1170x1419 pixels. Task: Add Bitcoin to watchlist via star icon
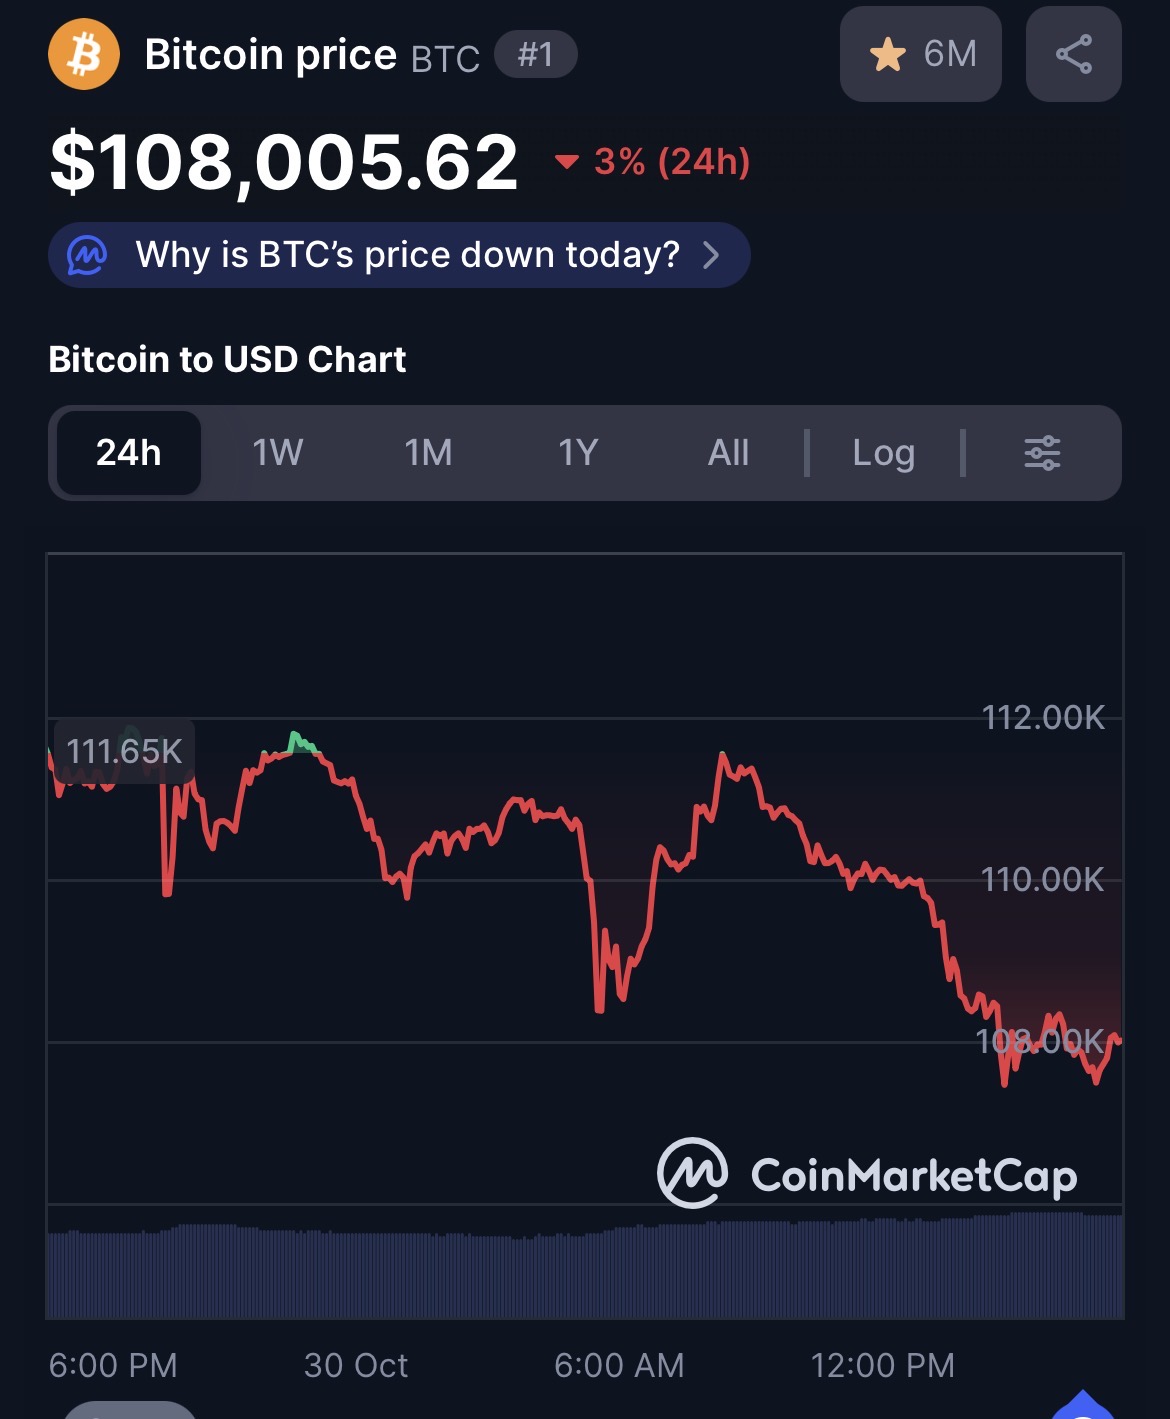(x=888, y=54)
